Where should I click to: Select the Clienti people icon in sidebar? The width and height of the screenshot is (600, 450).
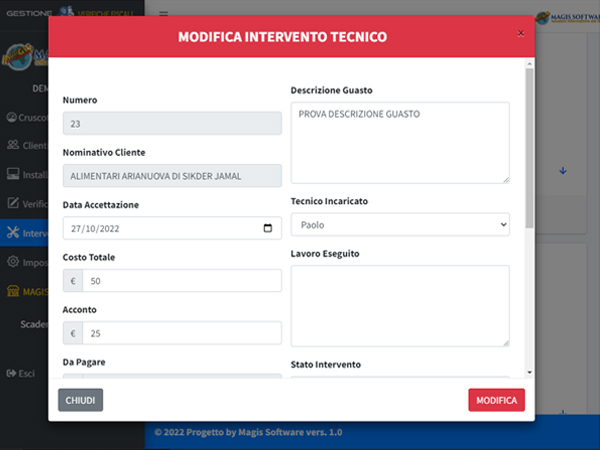tap(13, 145)
